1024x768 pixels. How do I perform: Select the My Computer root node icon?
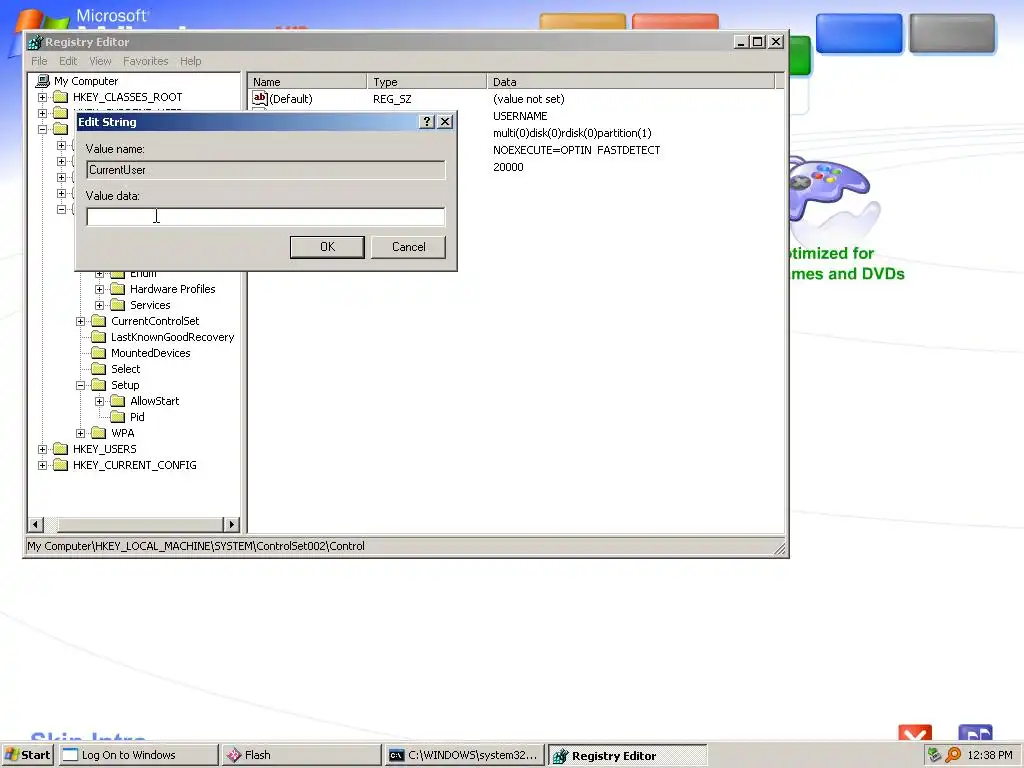[43, 81]
